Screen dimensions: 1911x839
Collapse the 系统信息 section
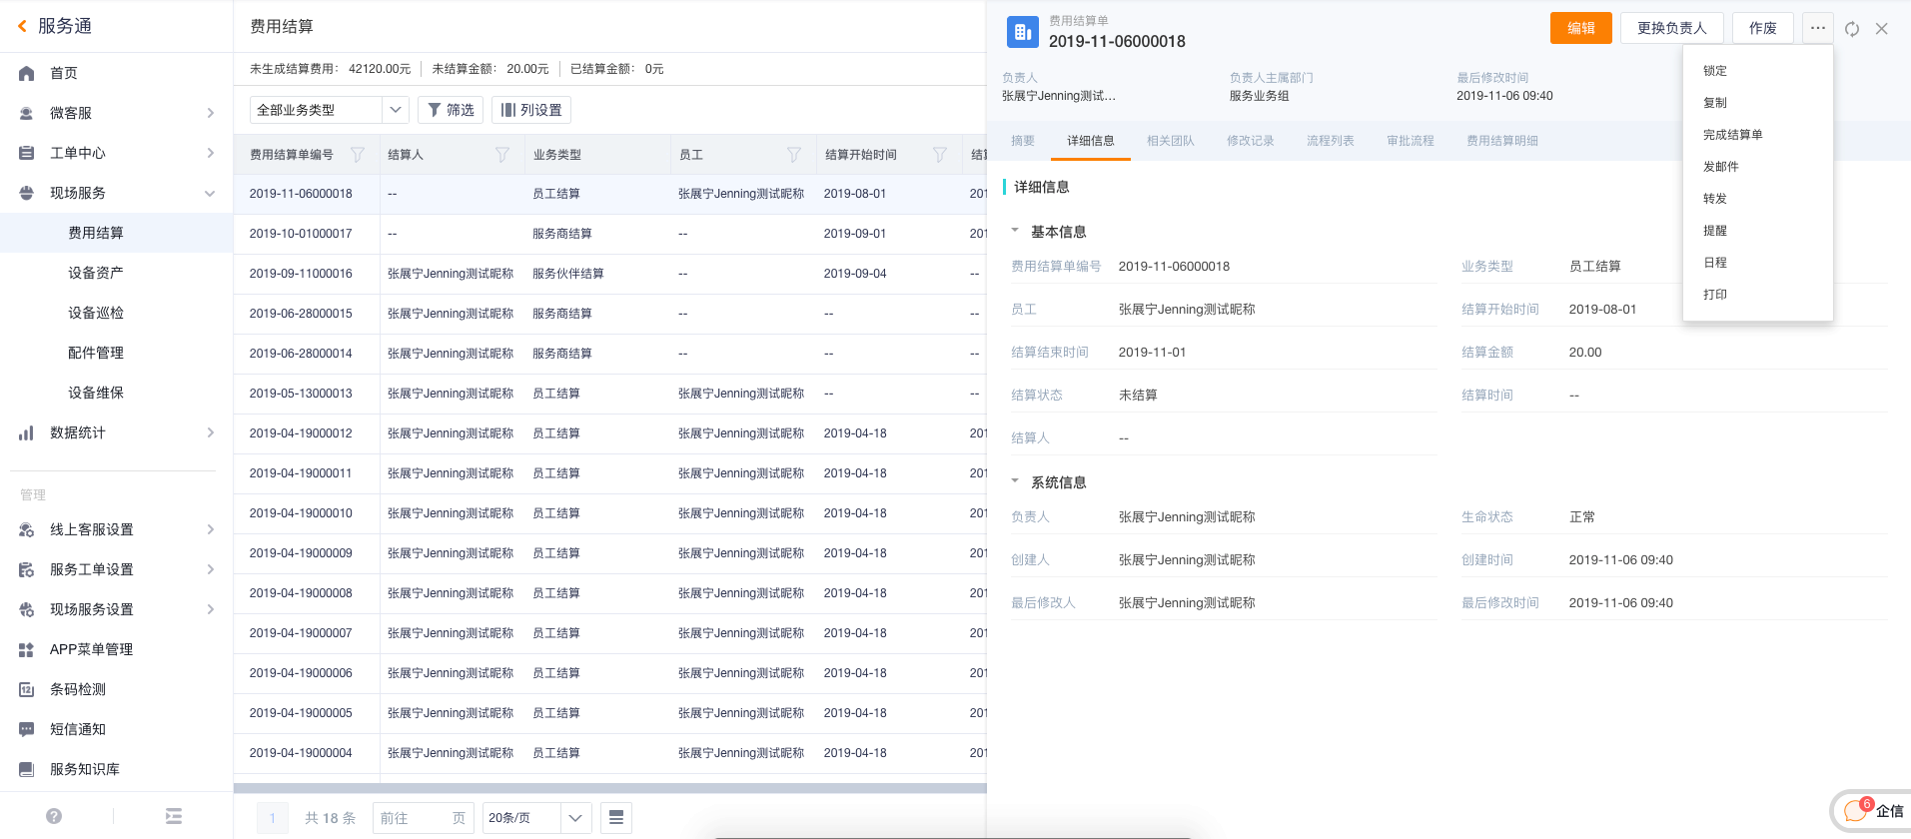1015,482
